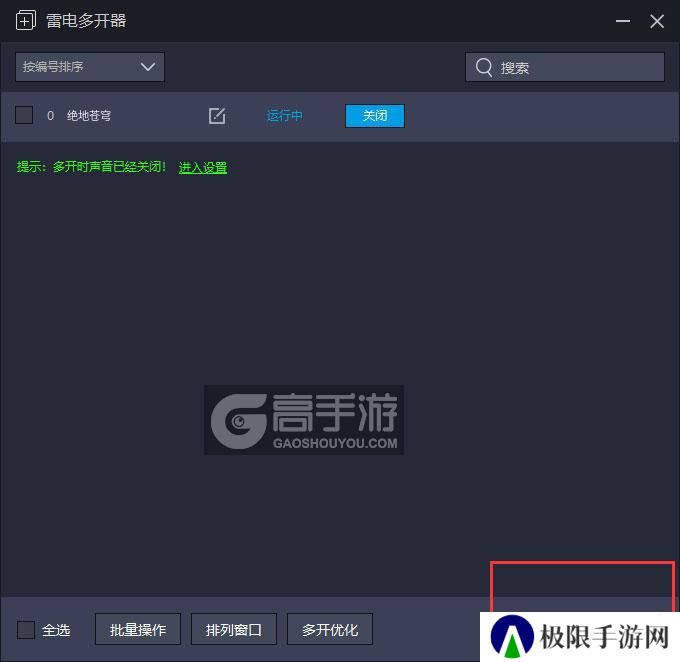The height and width of the screenshot is (662, 680).
Task: Click the green 提示：多开时声音已经关闭 hint text
Action: 91,167
